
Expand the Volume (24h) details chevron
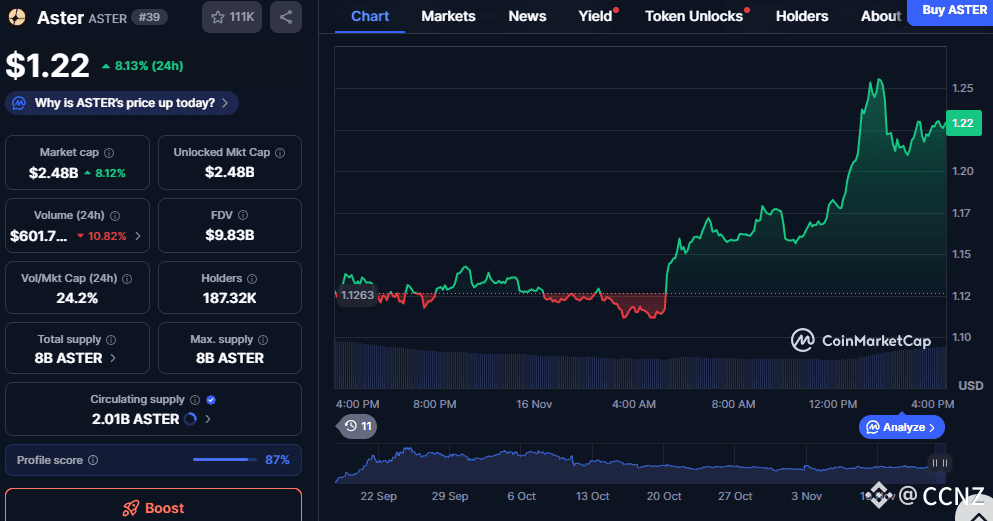137,237
